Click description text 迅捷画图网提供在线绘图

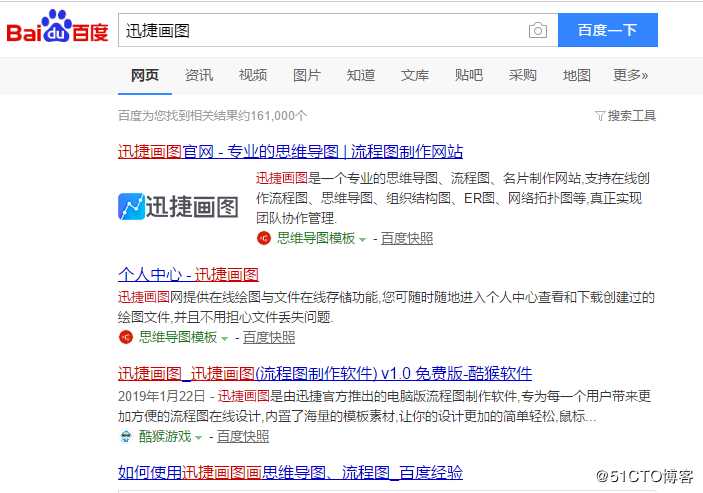point(386,307)
